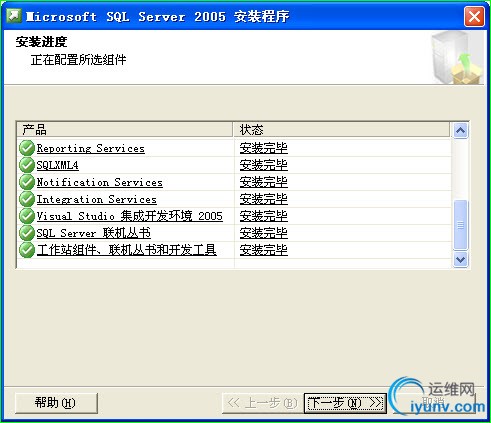491x423 pixels.
Task: Click the 状态 column header
Action: pos(342,130)
